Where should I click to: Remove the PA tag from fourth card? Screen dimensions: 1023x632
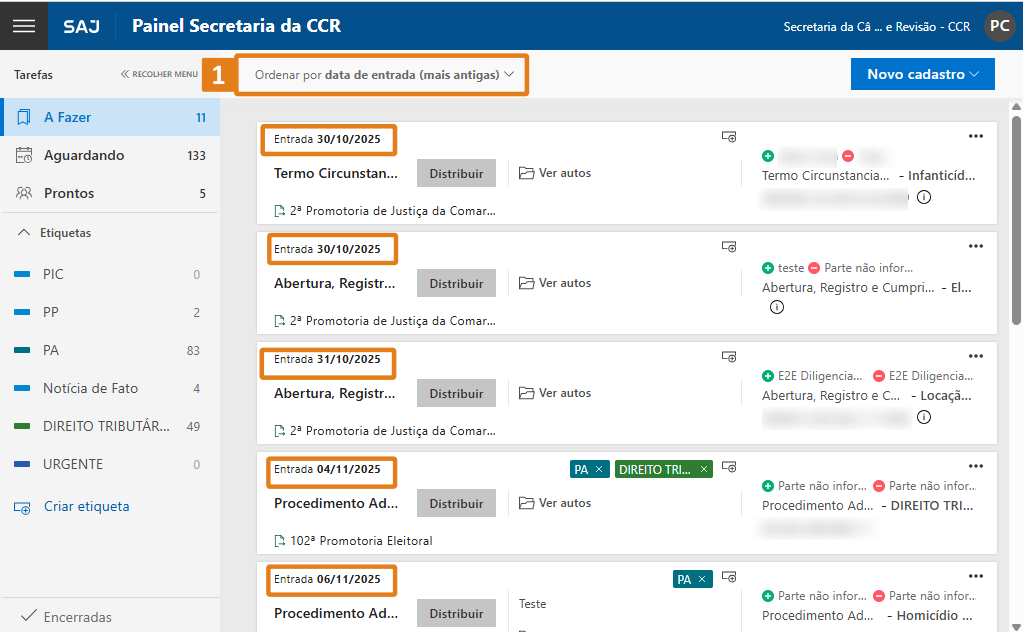click(599, 469)
